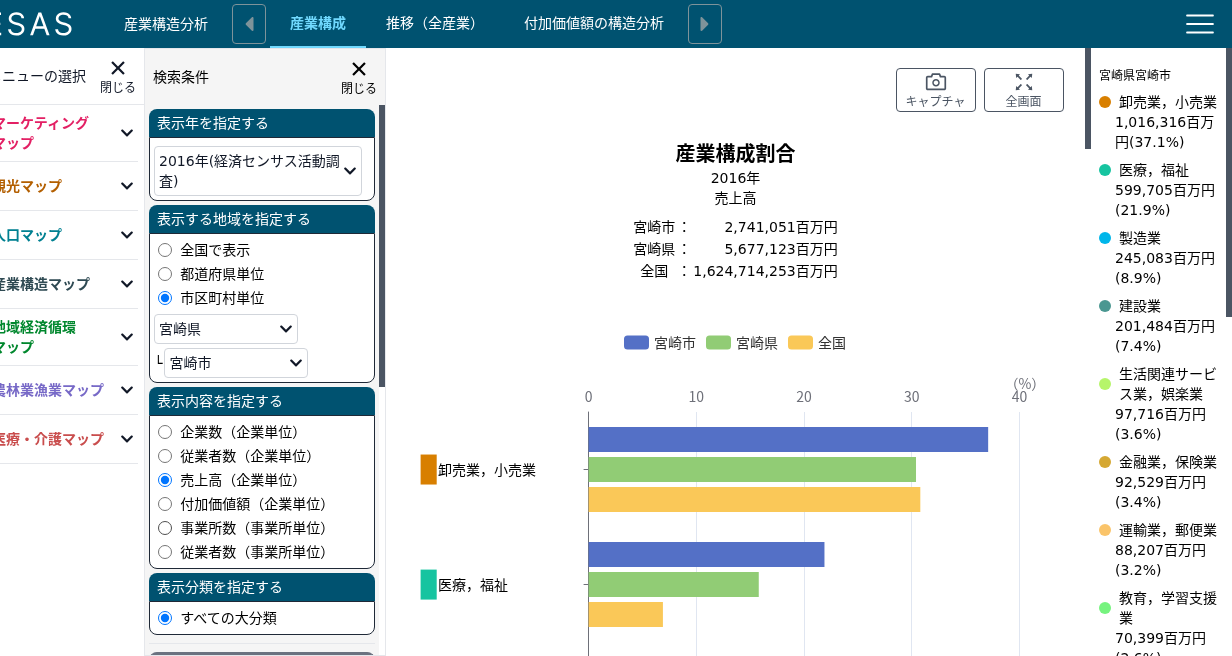Click the right legend panel scrollbar
The image size is (1232, 656).
pyautogui.click(x=1228, y=182)
